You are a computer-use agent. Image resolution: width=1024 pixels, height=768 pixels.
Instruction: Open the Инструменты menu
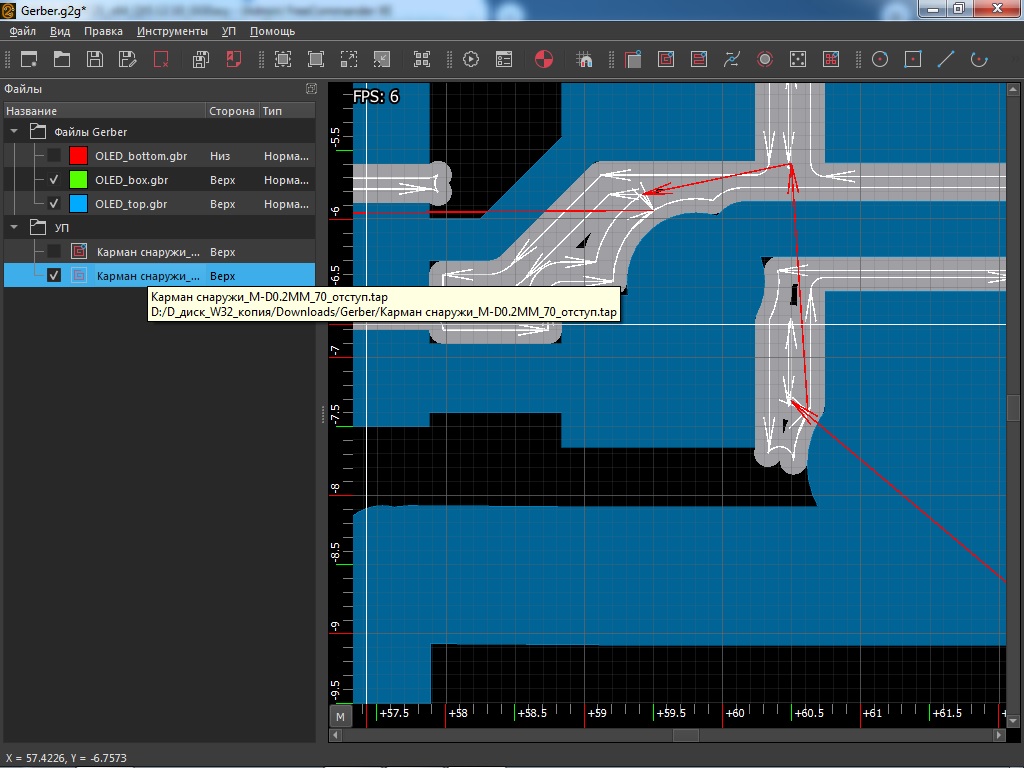(x=172, y=31)
